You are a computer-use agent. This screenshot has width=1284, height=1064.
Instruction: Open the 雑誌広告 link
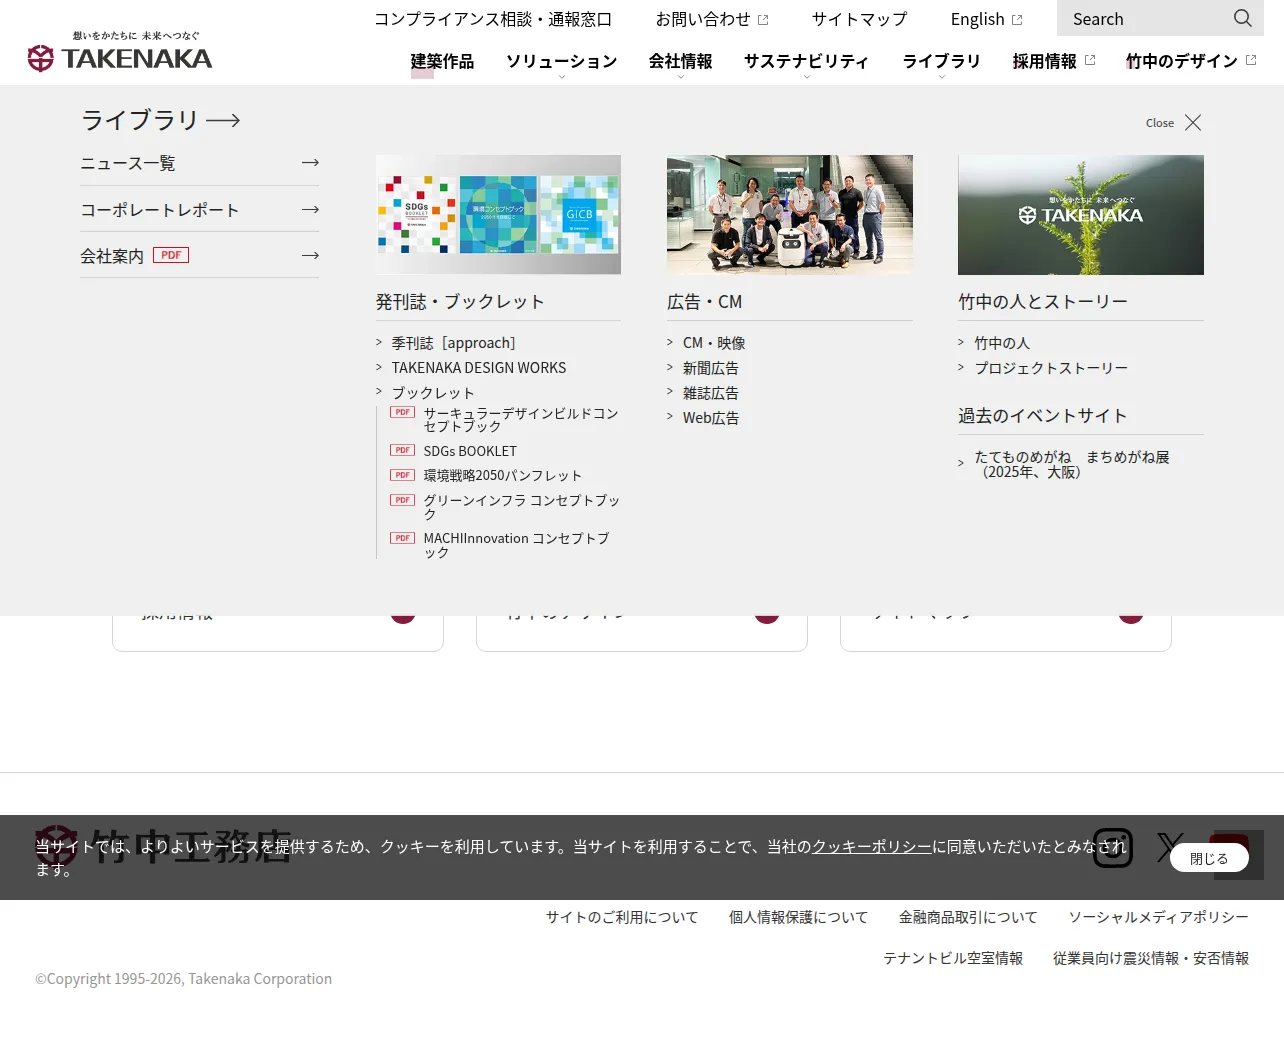pos(711,393)
